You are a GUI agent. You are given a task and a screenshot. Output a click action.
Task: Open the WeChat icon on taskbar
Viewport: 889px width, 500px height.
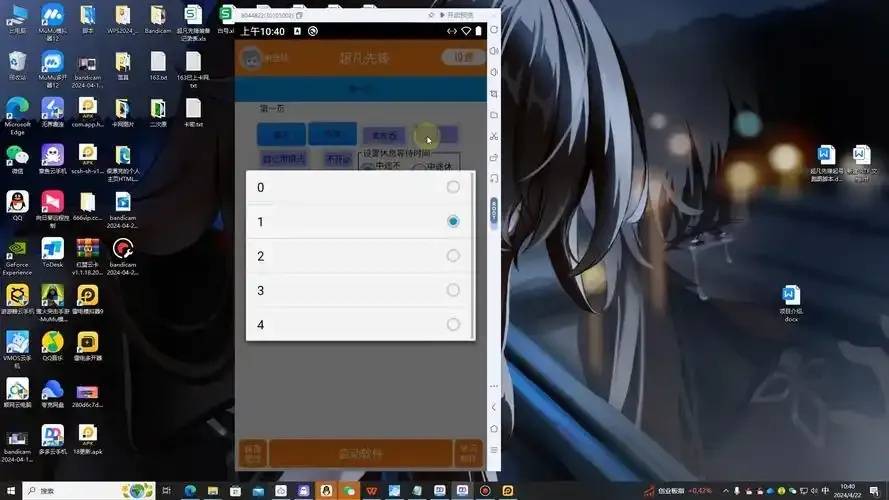[349, 490]
